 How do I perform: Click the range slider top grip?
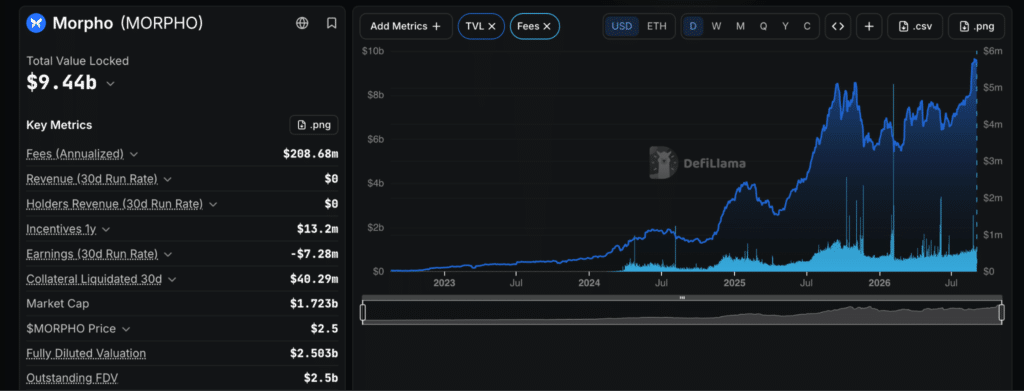[682, 298]
